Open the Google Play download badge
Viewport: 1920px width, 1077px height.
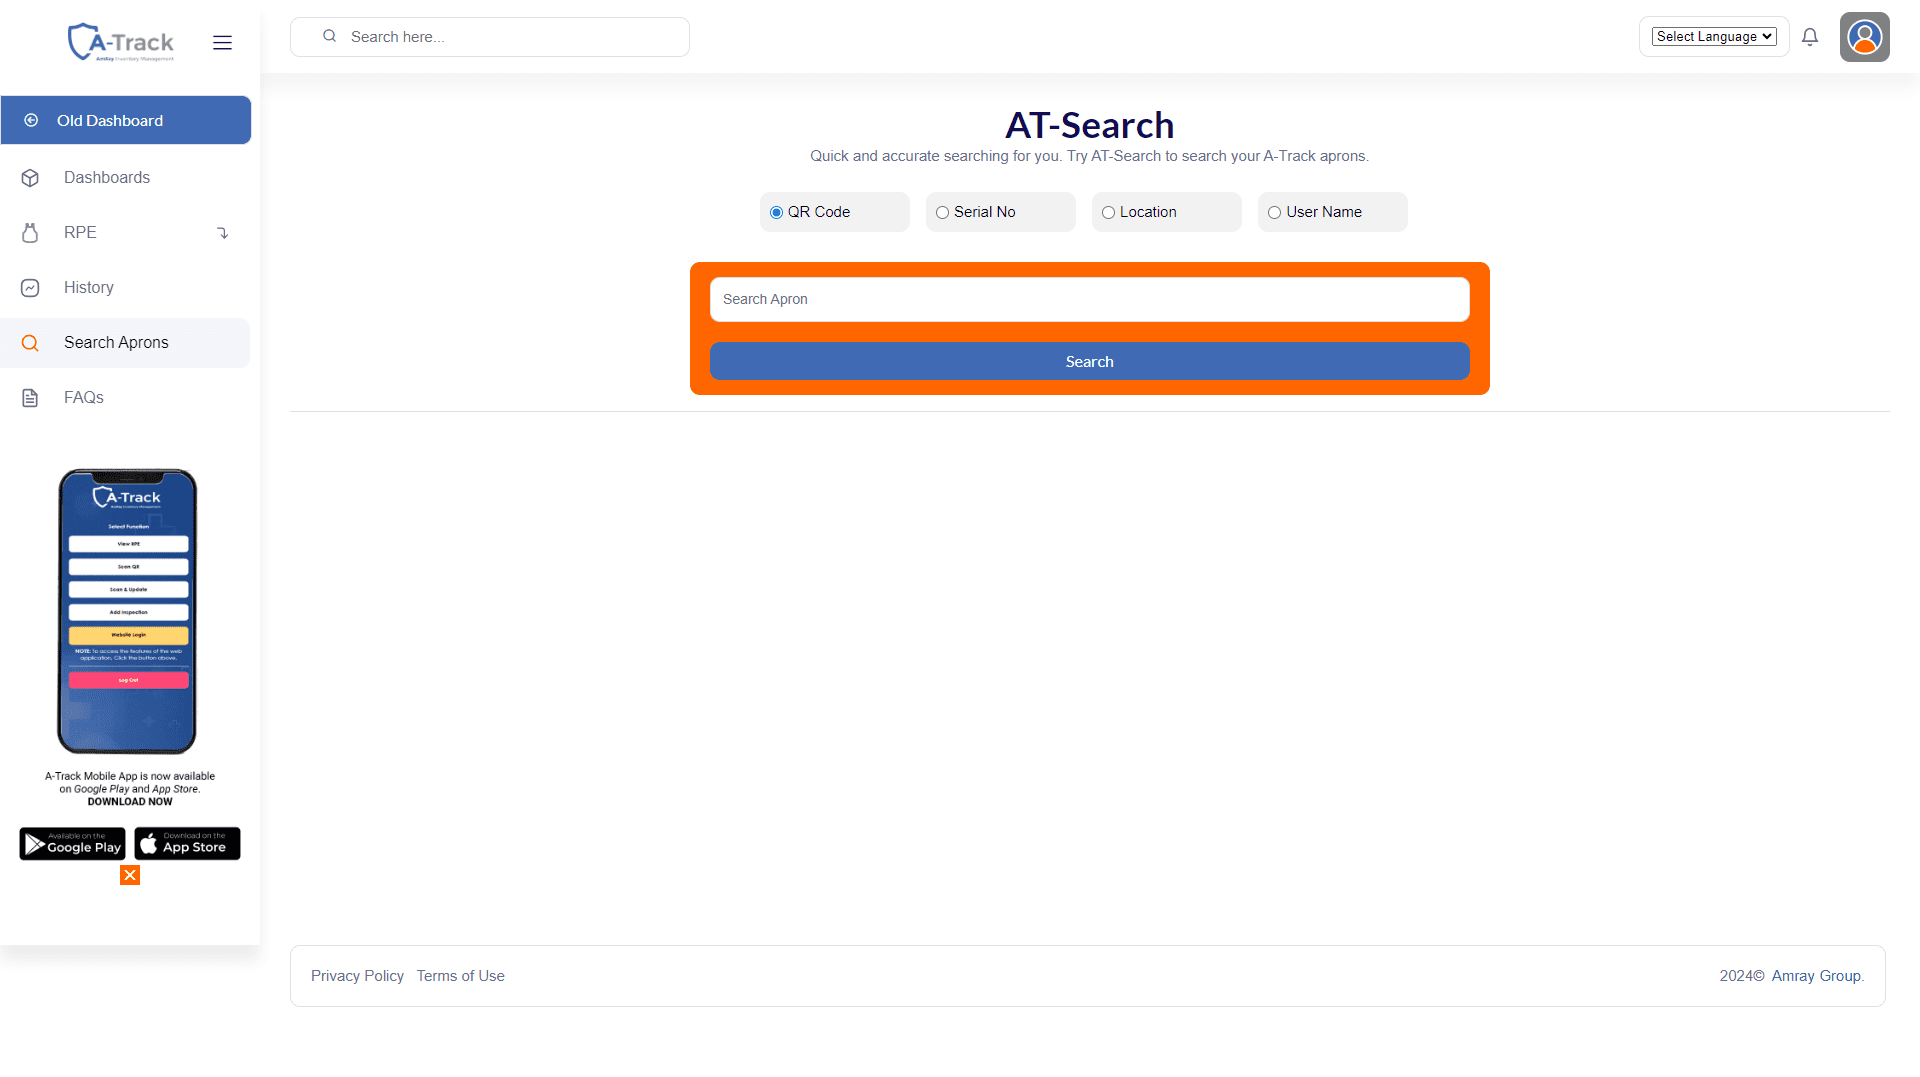coord(72,843)
